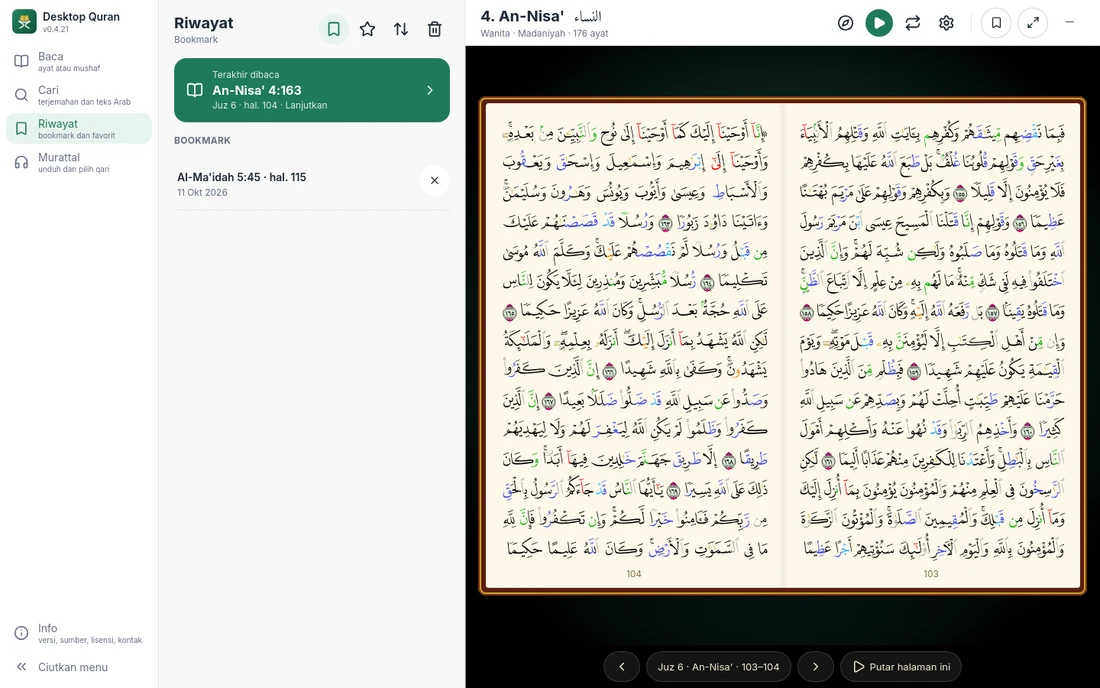This screenshot has width=1100, height=688.
Task: Delete history with the trash icon
Action: click(x=435, y=29)
